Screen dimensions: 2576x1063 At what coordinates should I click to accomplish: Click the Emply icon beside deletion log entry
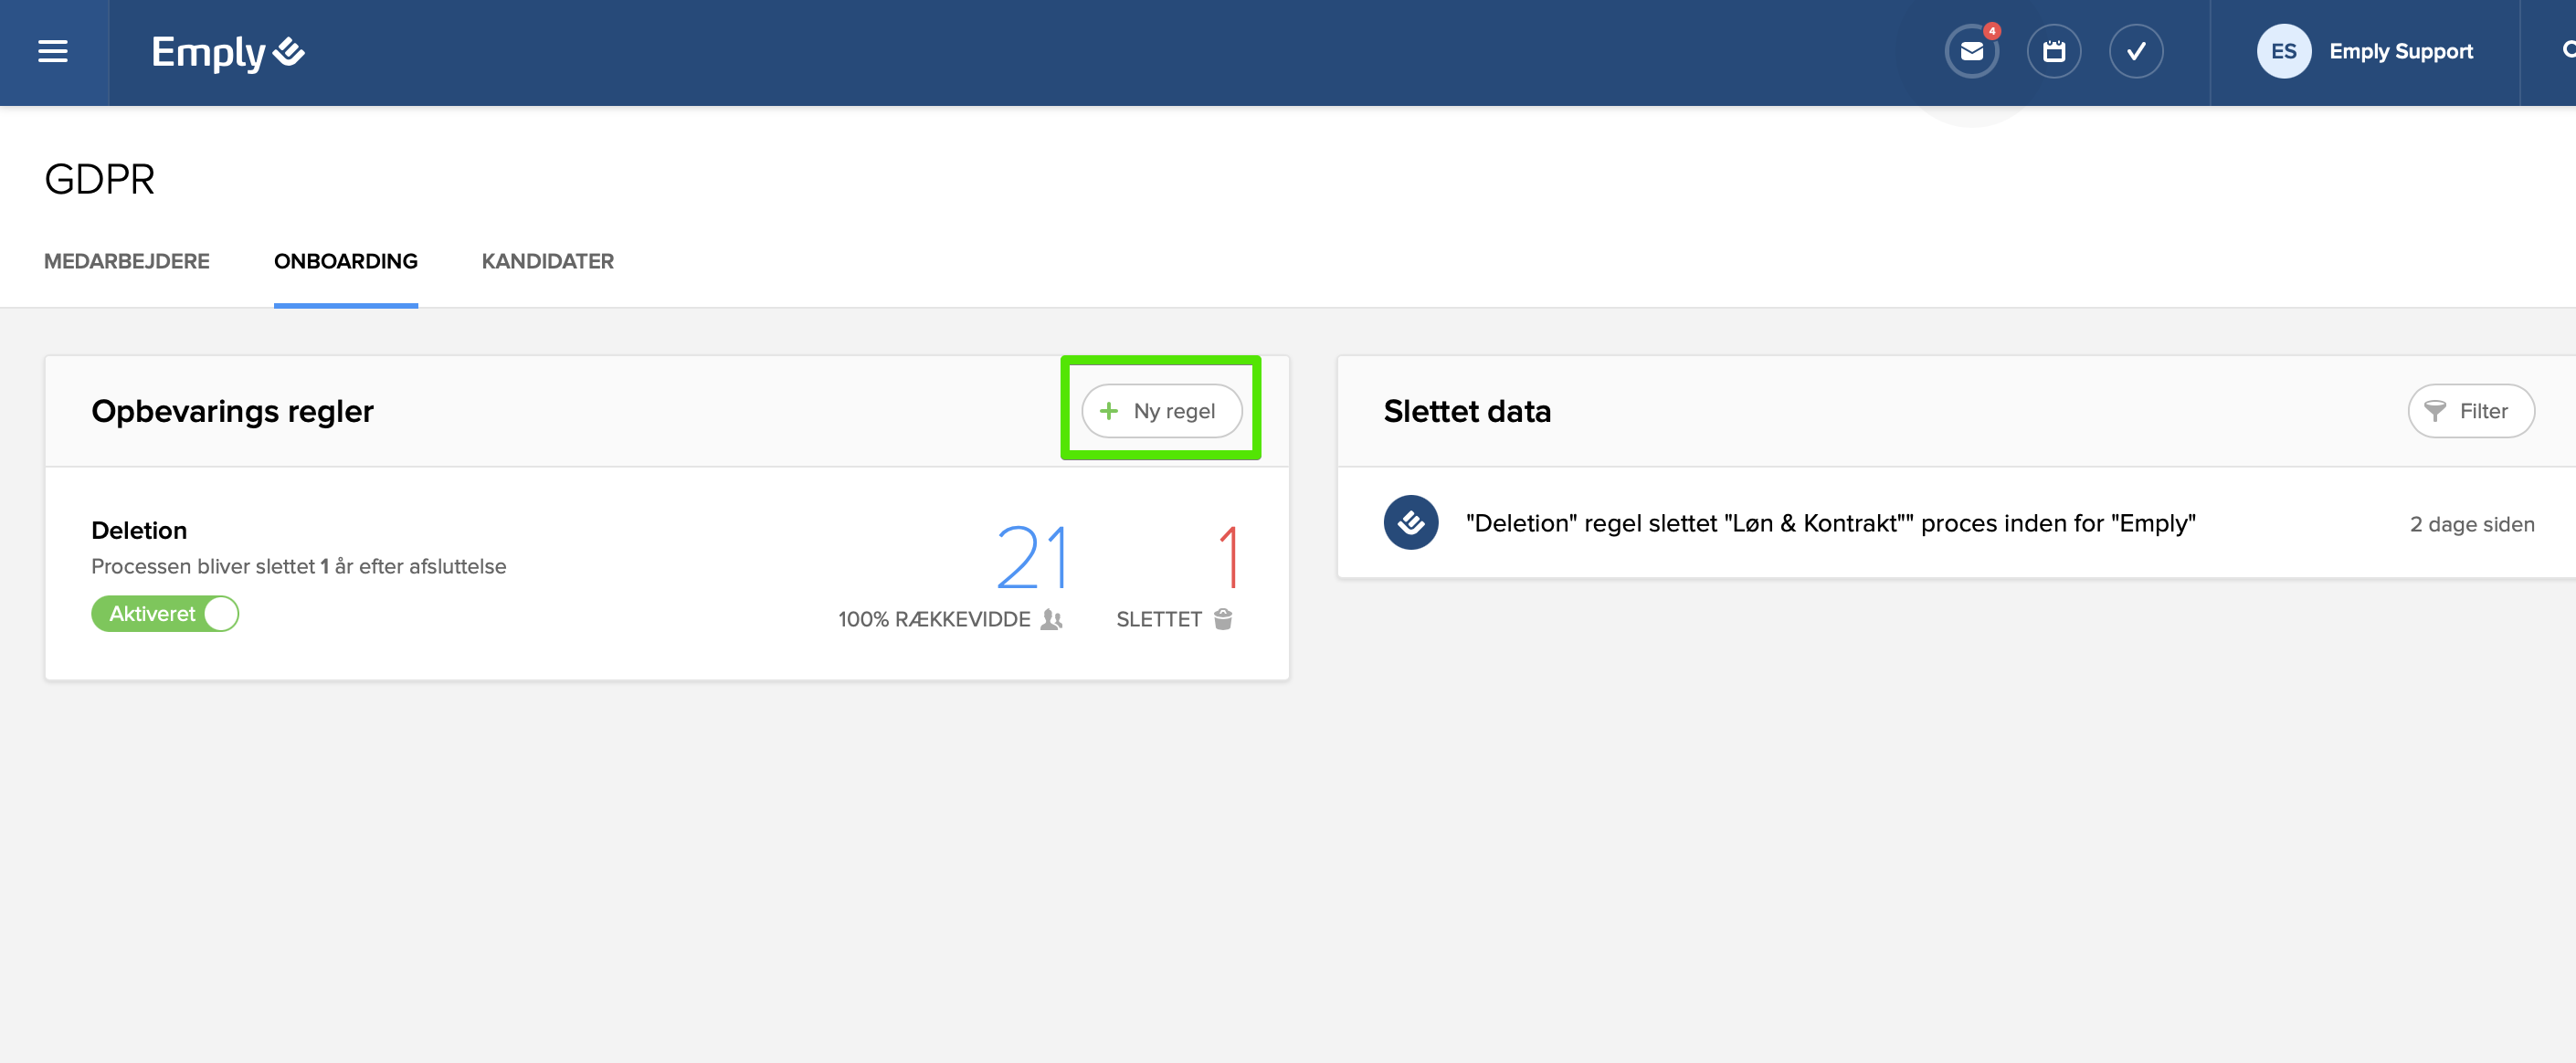1410,522
